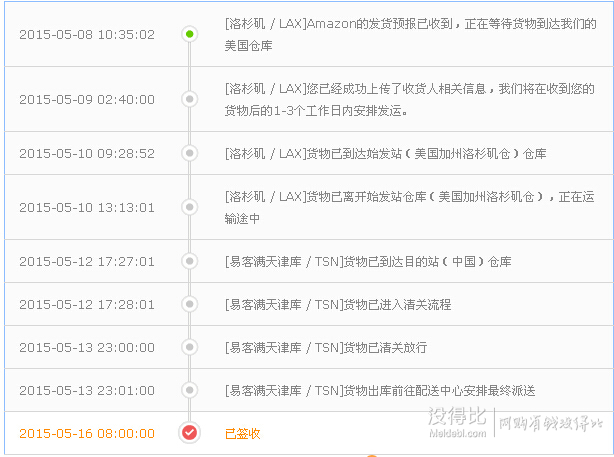Select orange timestamp 2015-05-16 08:00:00
Viewport: 614px width, 457px height.
pyautogui.click(x=87, y=434)
